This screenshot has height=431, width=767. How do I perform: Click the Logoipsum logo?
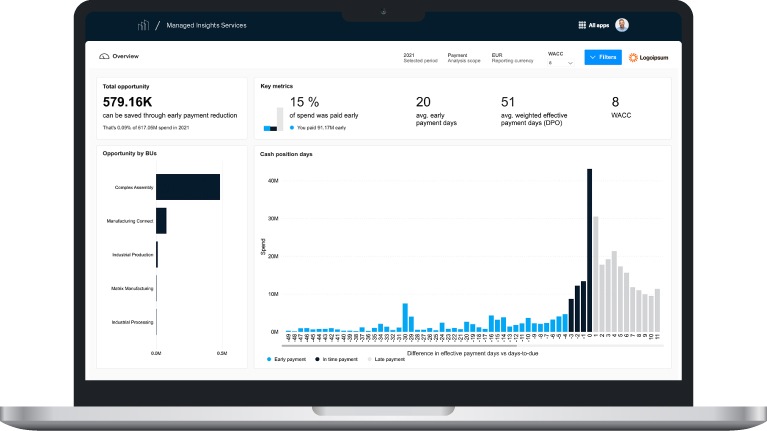pos(647,58)
